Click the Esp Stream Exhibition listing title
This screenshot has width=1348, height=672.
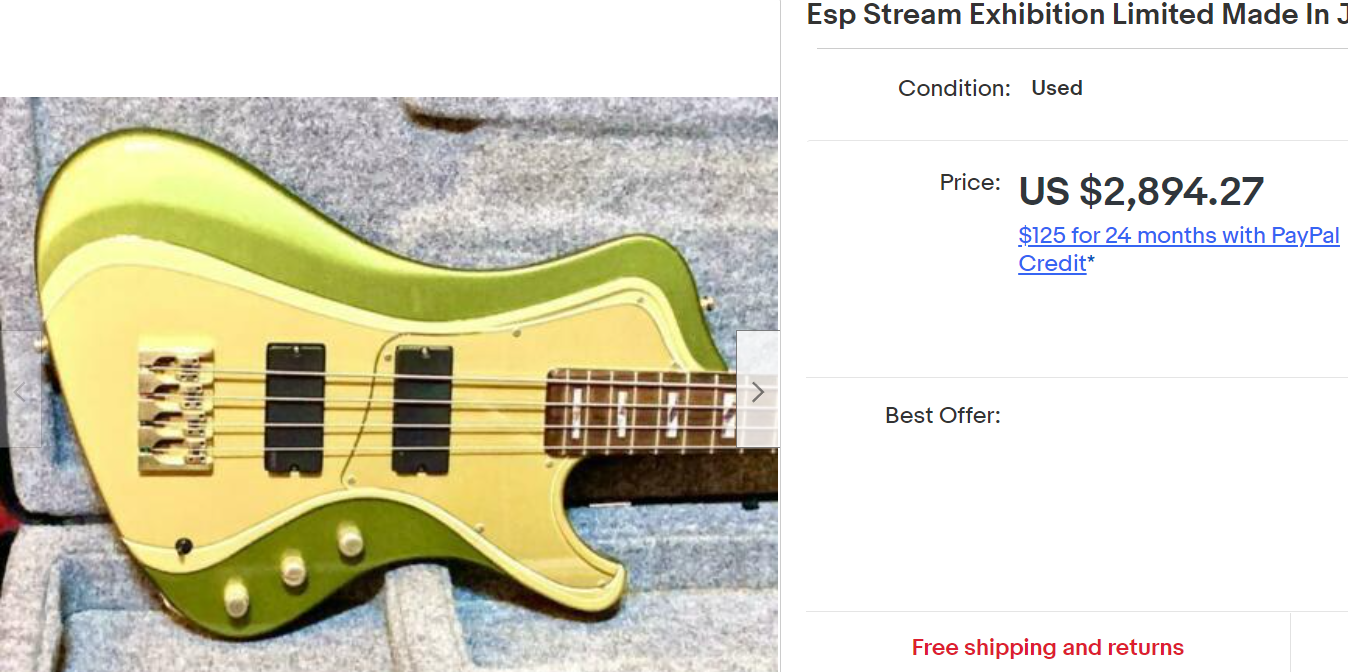1077,15
